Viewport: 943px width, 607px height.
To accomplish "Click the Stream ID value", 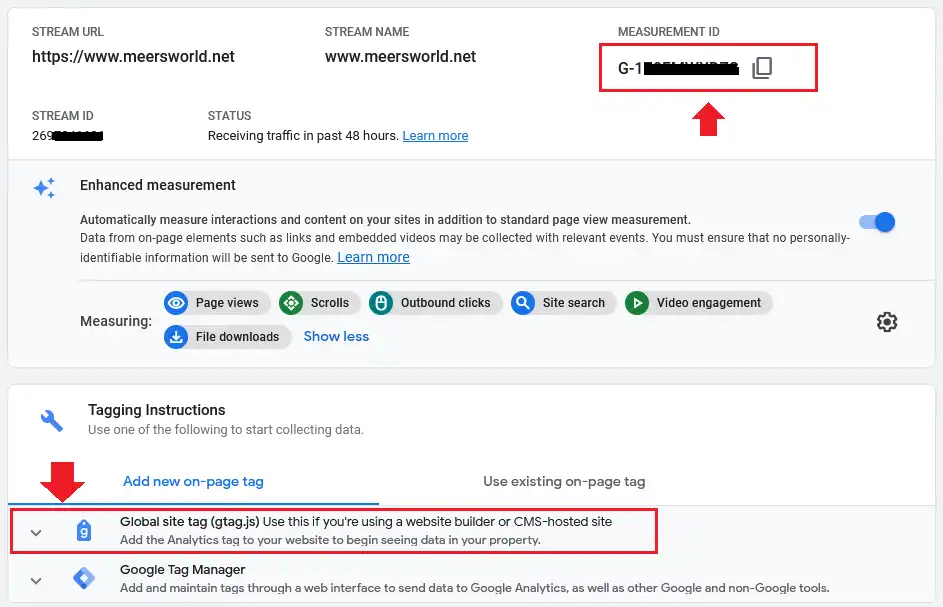I will click(x=67, y=135).
